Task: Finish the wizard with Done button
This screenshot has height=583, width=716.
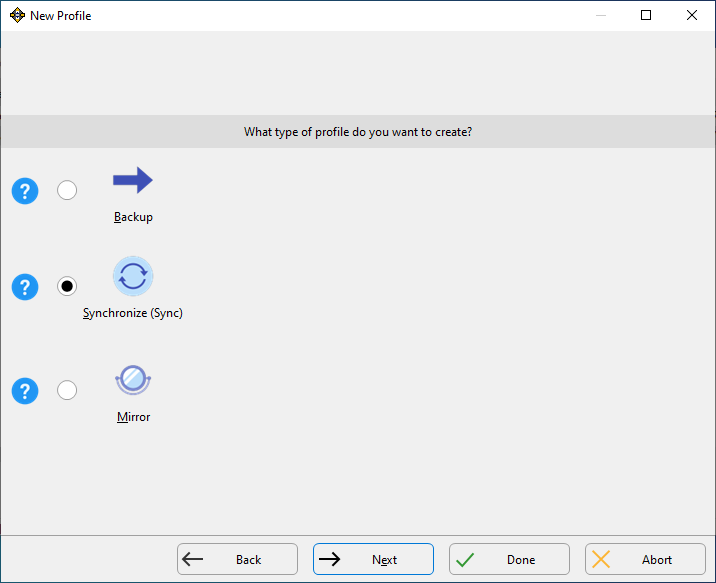Action: [x=509, y=559]
